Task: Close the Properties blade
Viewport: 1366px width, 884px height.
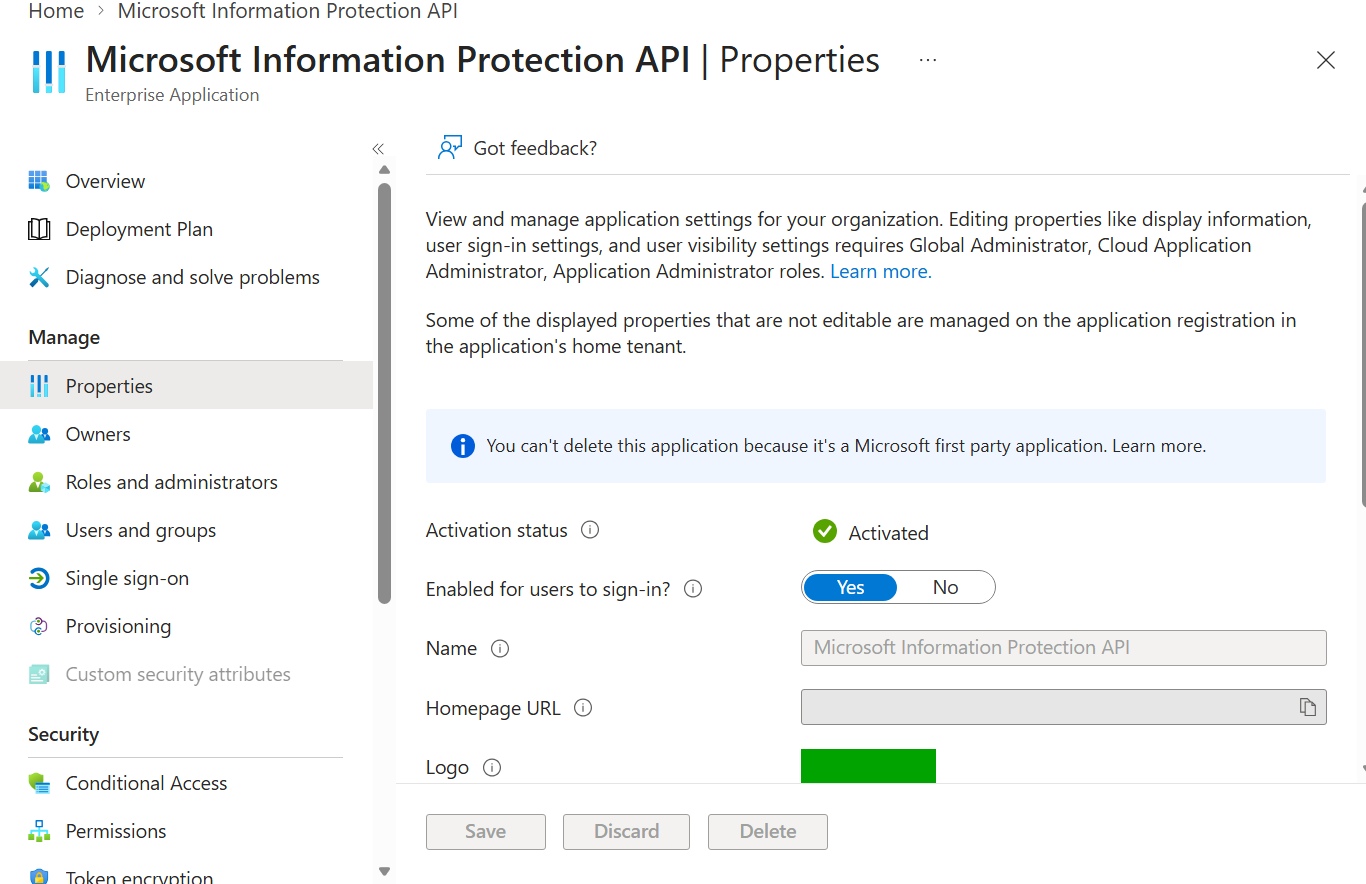Action: 1326,60
